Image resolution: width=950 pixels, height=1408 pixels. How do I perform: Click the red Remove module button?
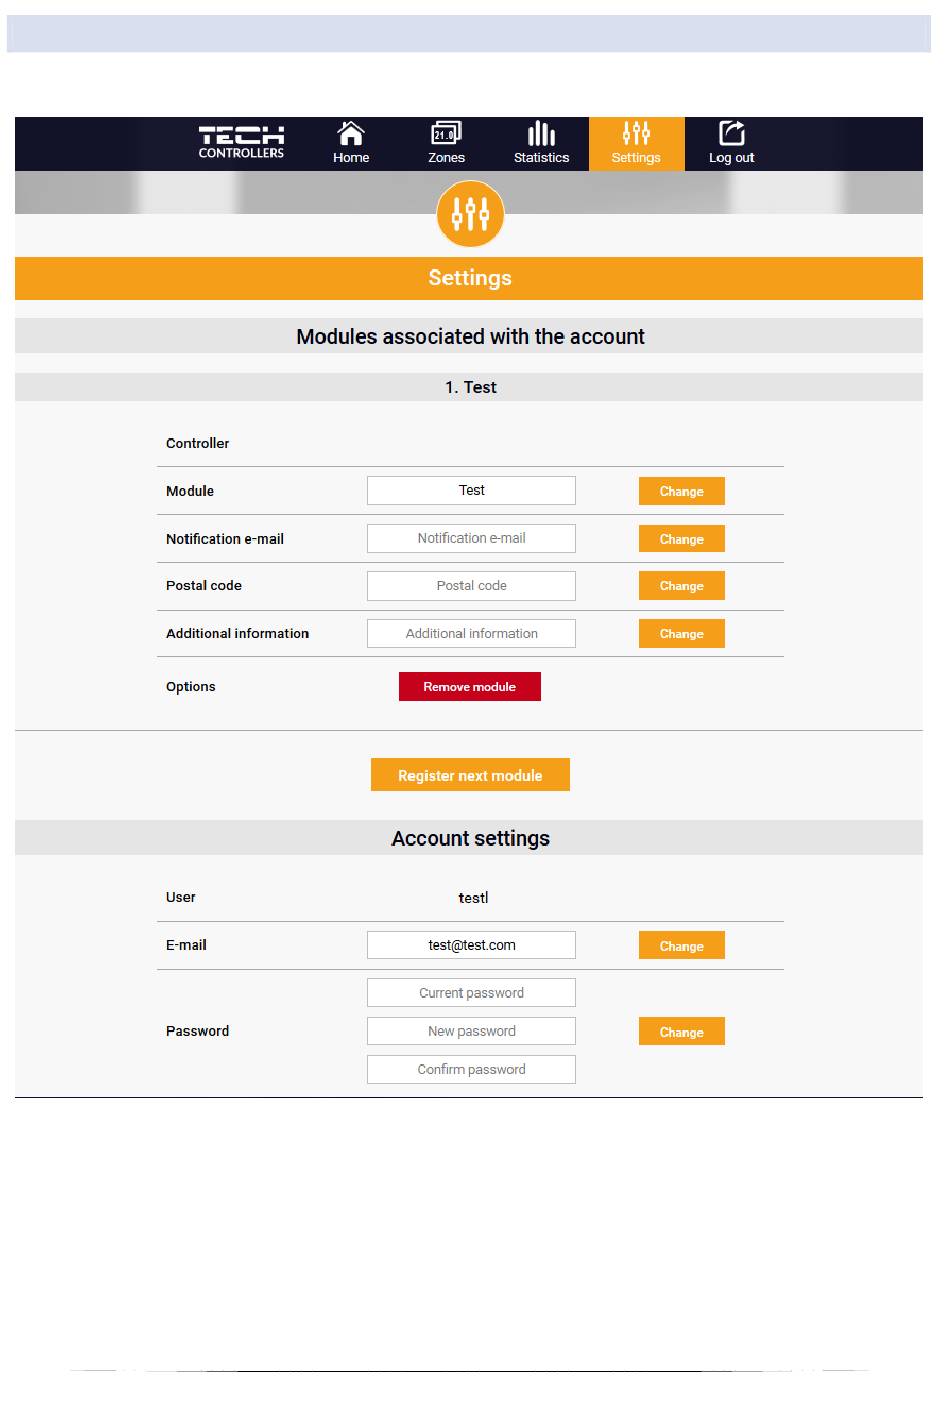[x=470, y=687]
